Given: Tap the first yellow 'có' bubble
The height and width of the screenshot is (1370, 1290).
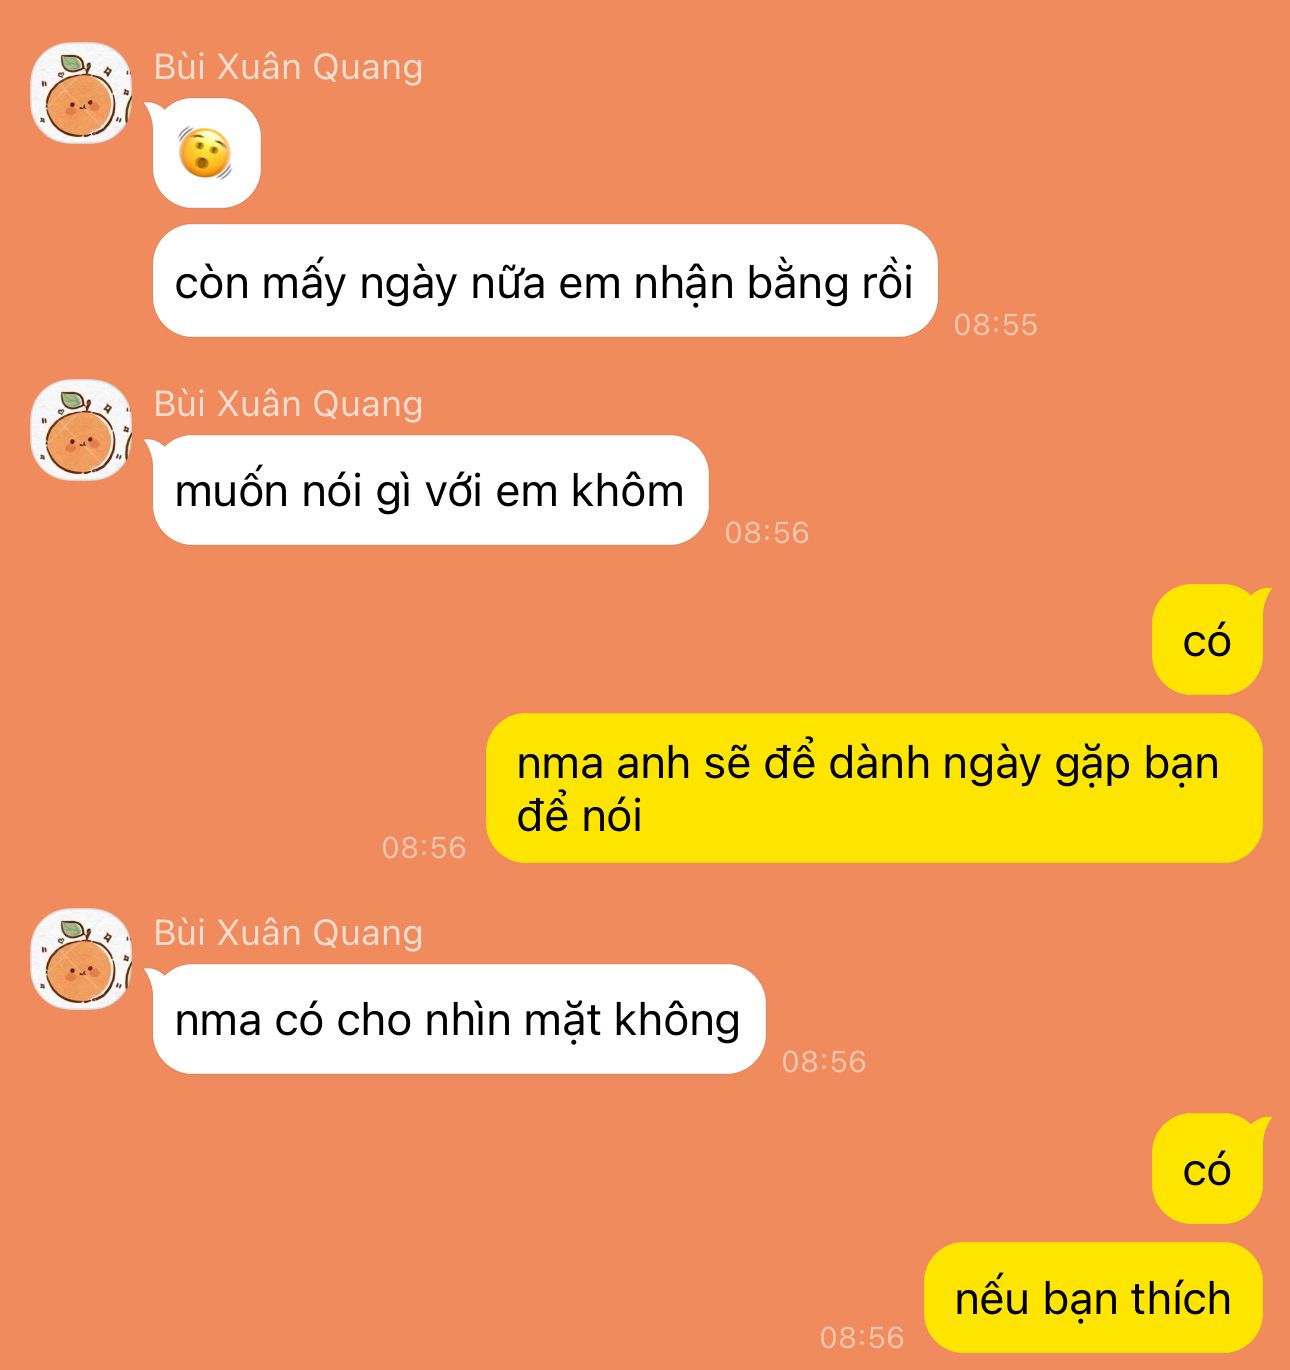Looking at the screenshot, I should pyautogui.click(x=1207, y=640).
